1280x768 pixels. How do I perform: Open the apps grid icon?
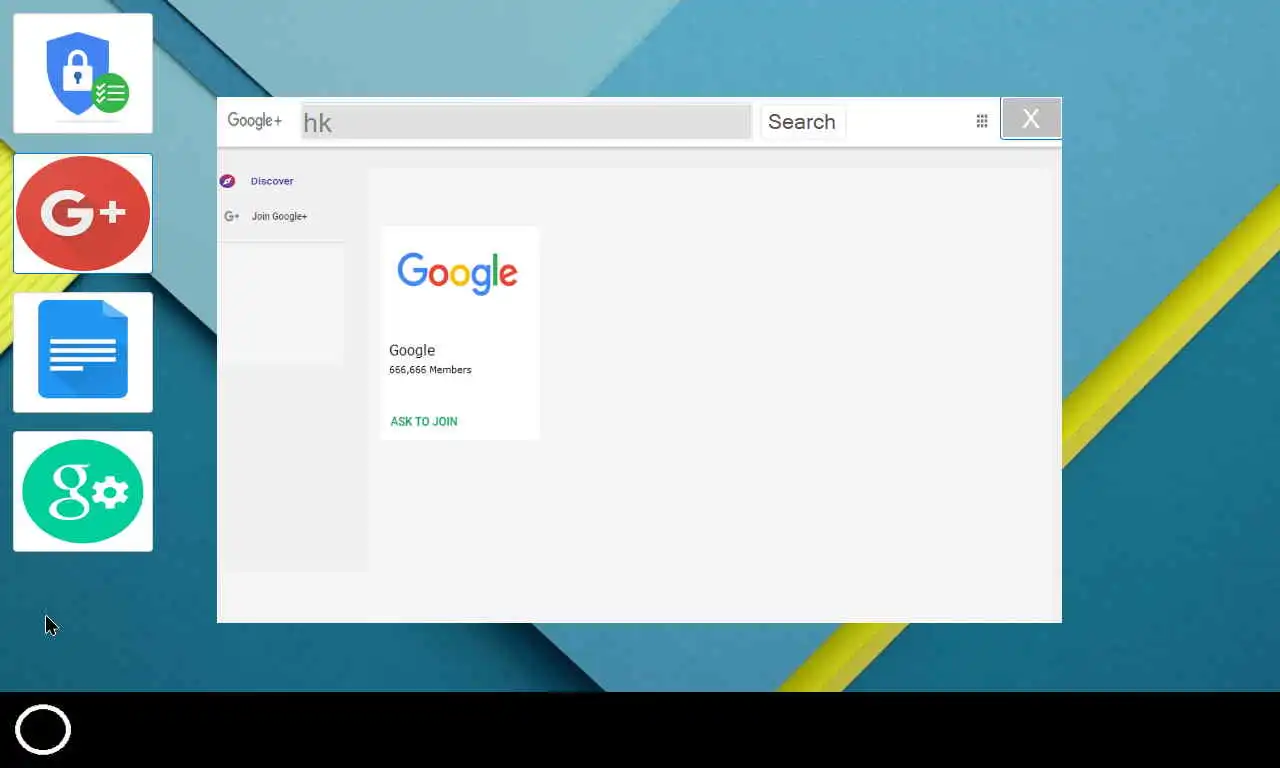tap(982, 121)
